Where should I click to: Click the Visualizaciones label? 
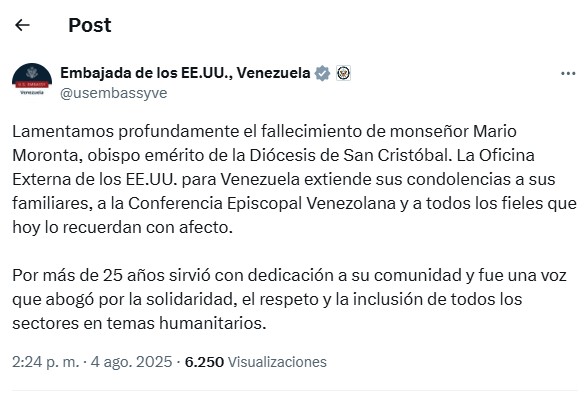pyautogui.click(x=277, y=362)
